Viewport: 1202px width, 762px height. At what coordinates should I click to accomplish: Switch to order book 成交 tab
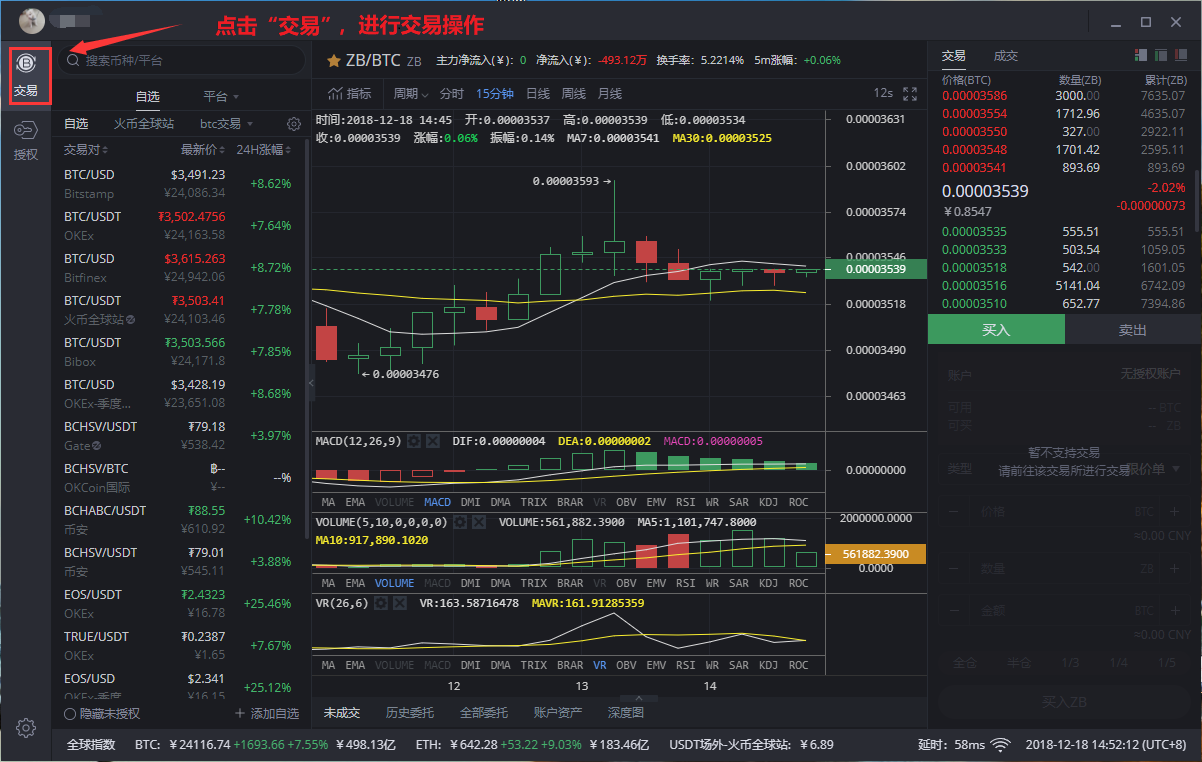(x=1005, y=56)
